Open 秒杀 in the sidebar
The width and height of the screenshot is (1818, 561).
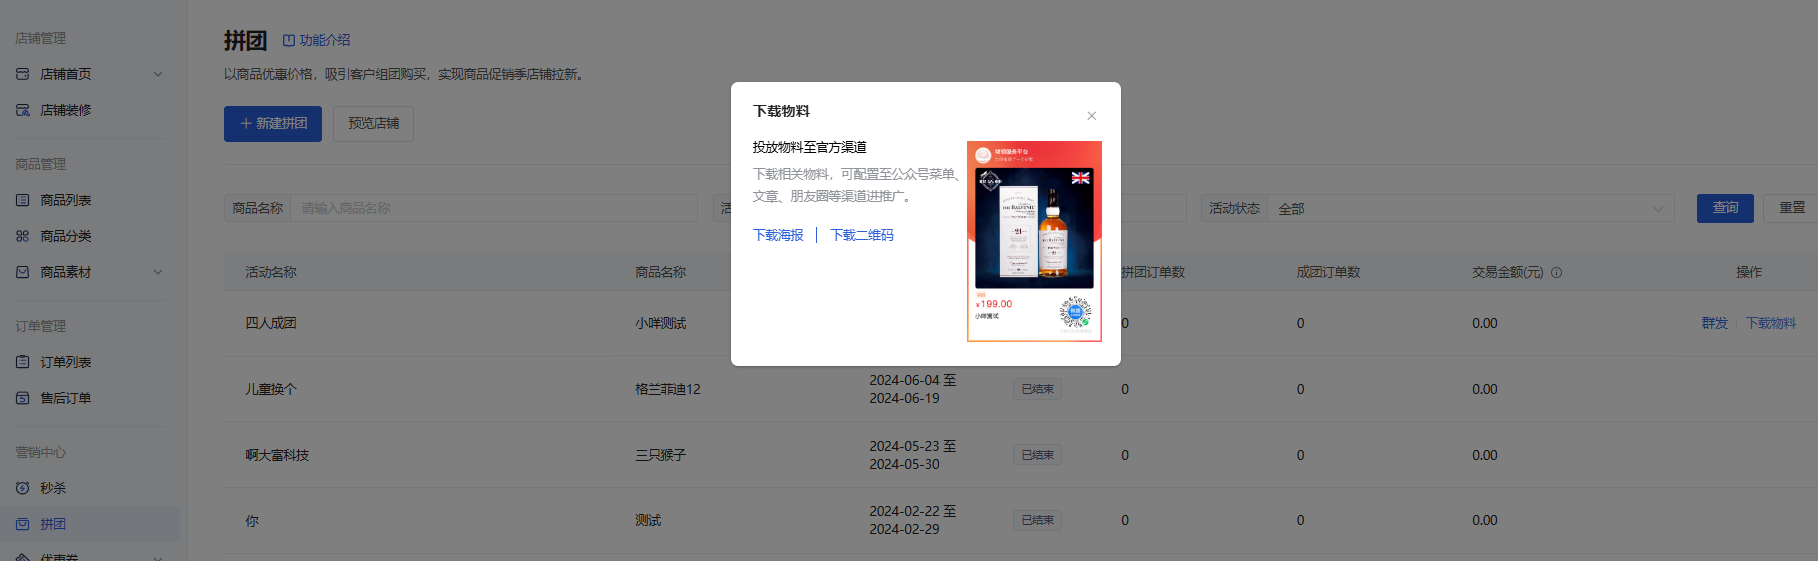53,488
